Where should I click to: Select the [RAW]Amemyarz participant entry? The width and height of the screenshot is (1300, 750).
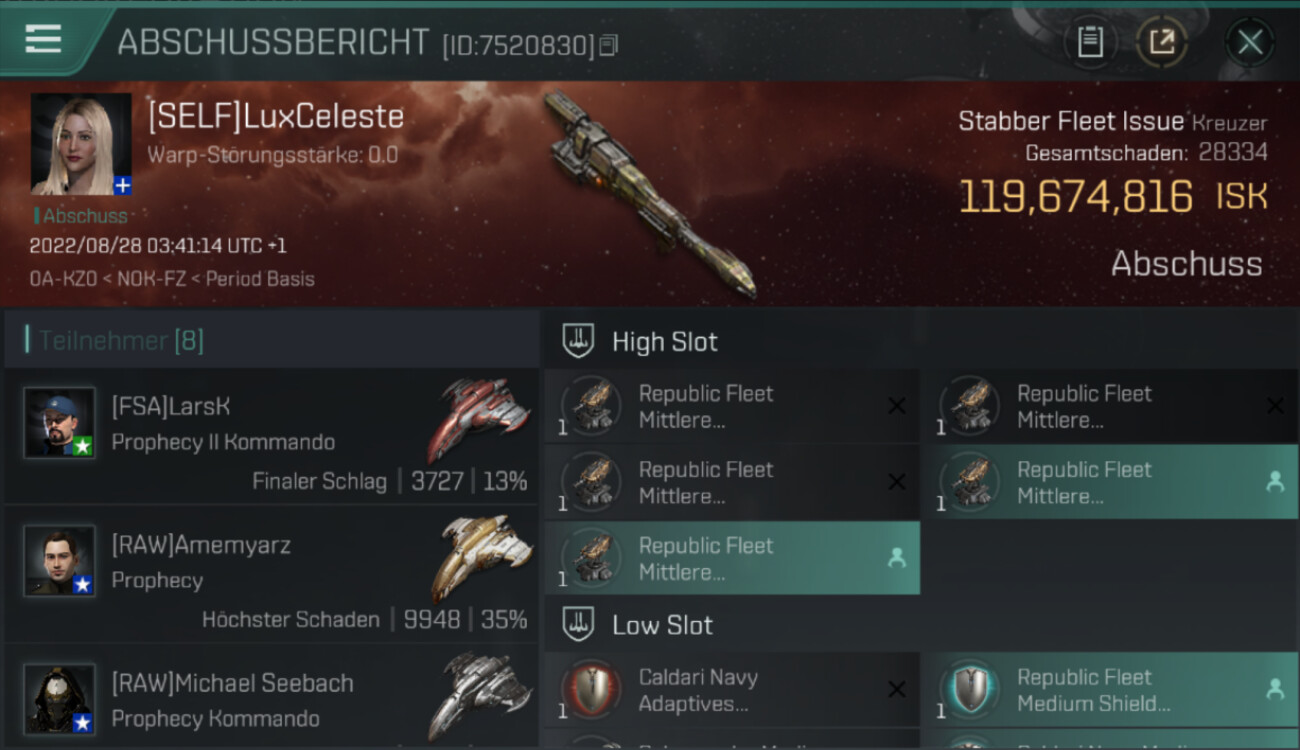pos(271,574)
